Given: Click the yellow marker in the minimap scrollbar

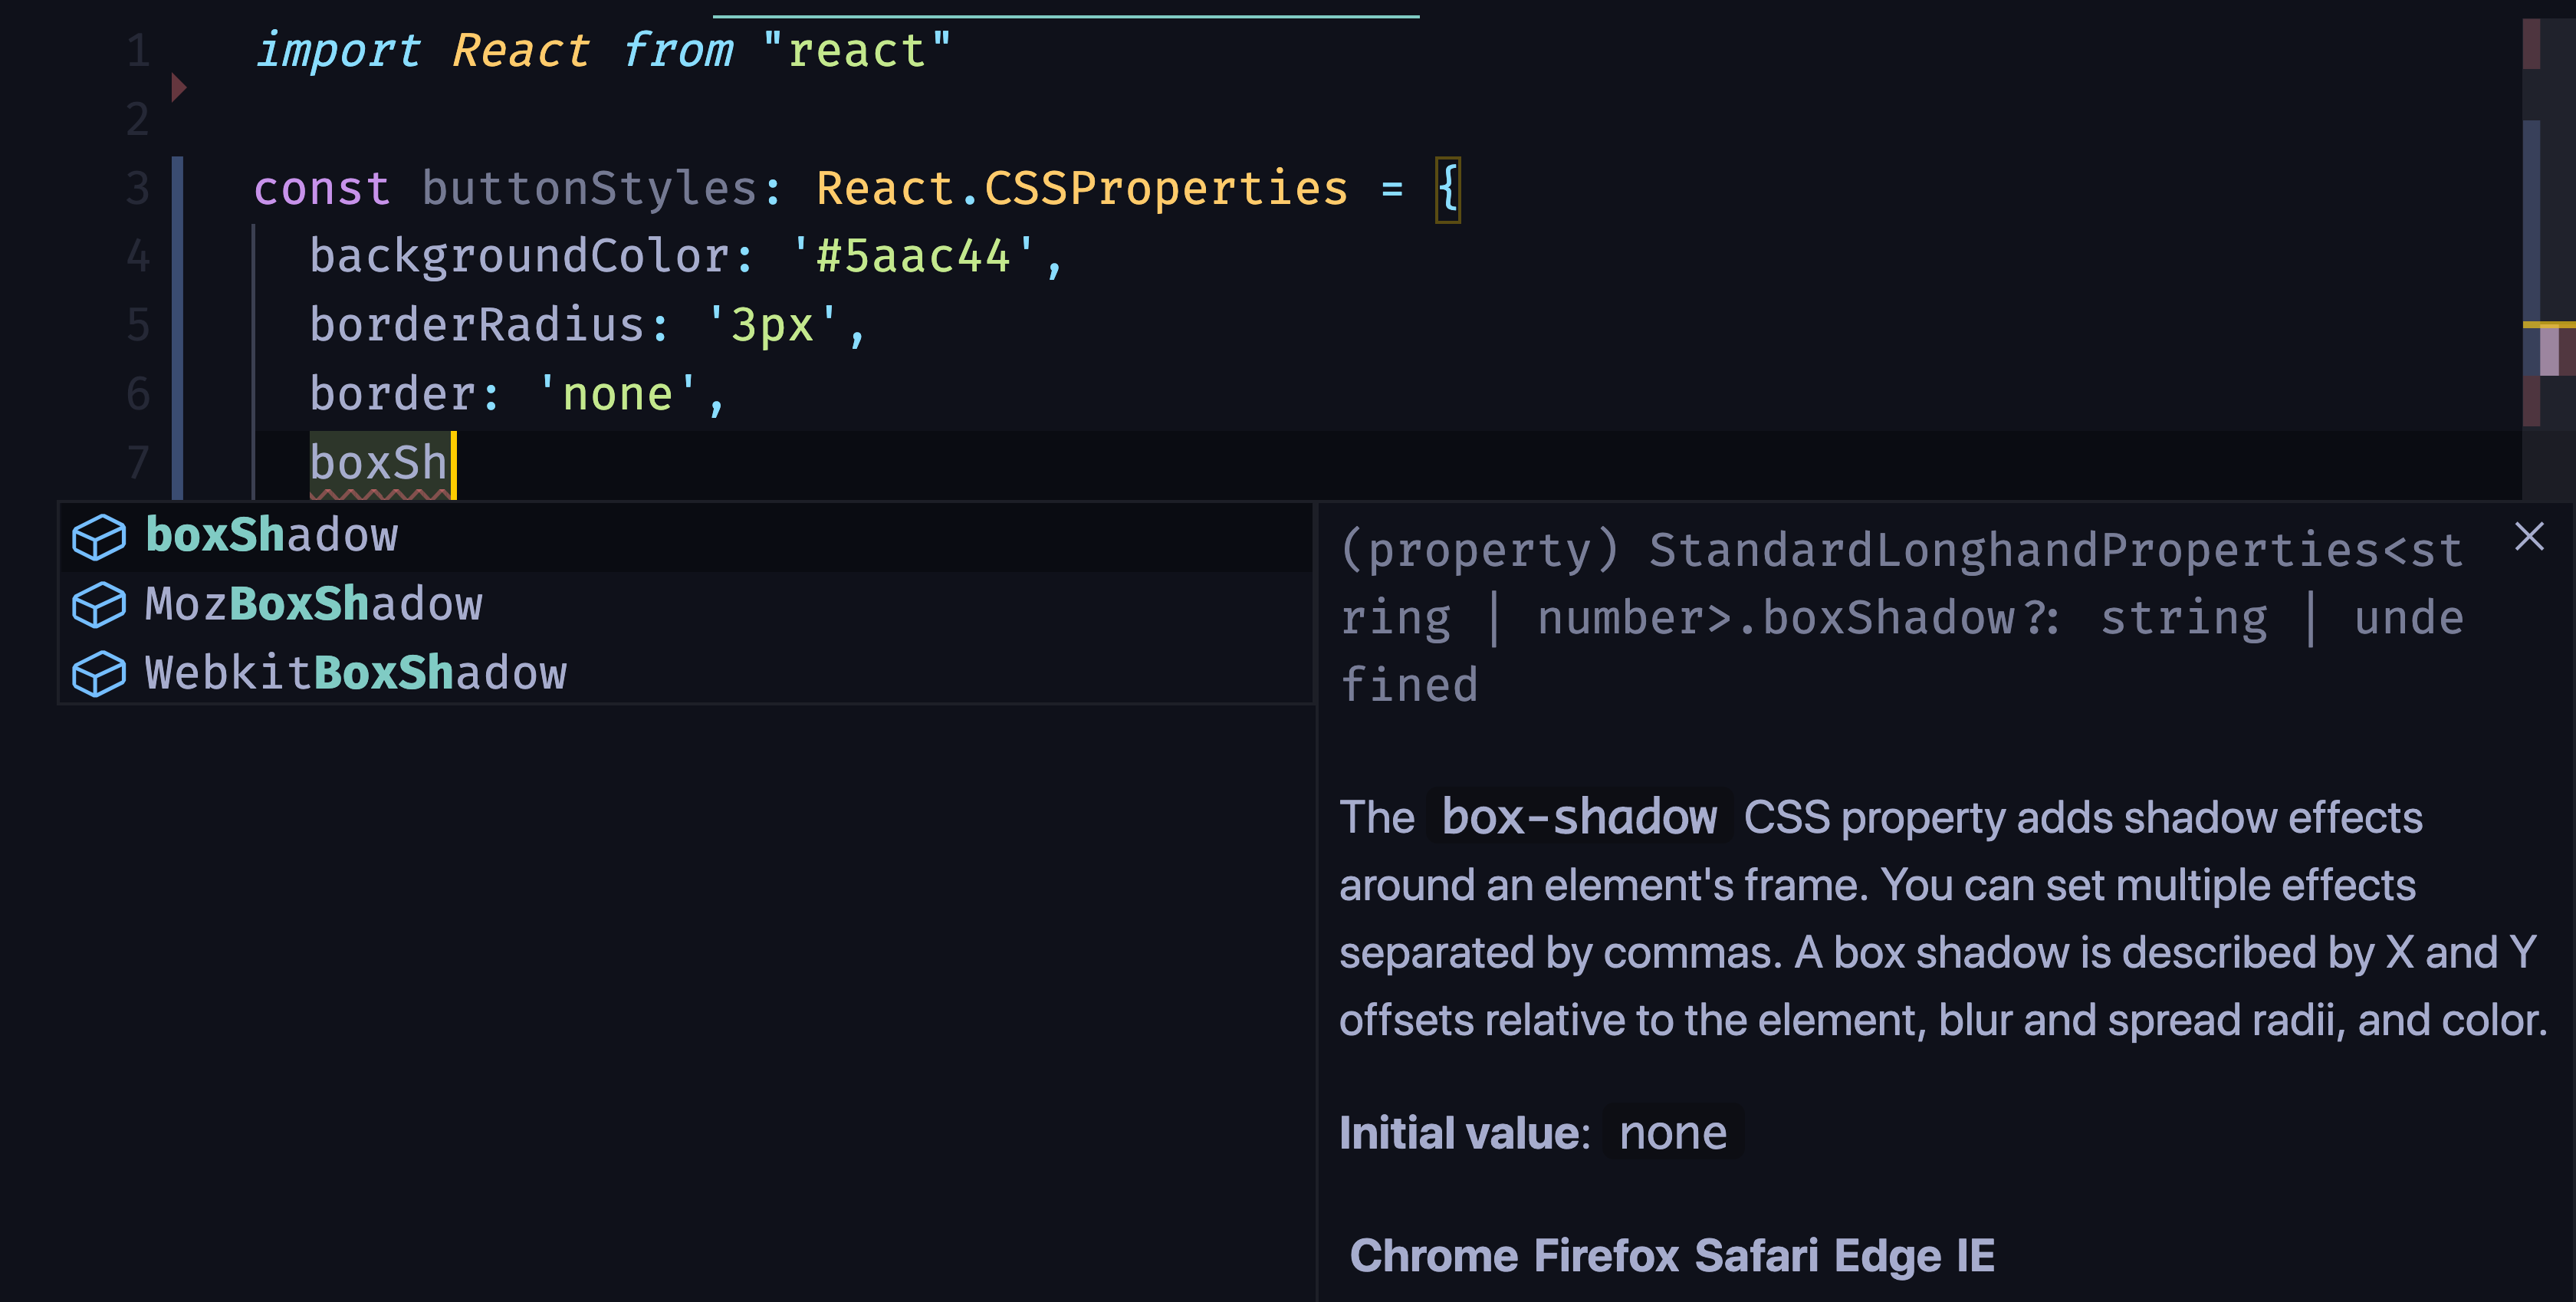Looking at the screenshot, I should click(x=2548, y=325).
